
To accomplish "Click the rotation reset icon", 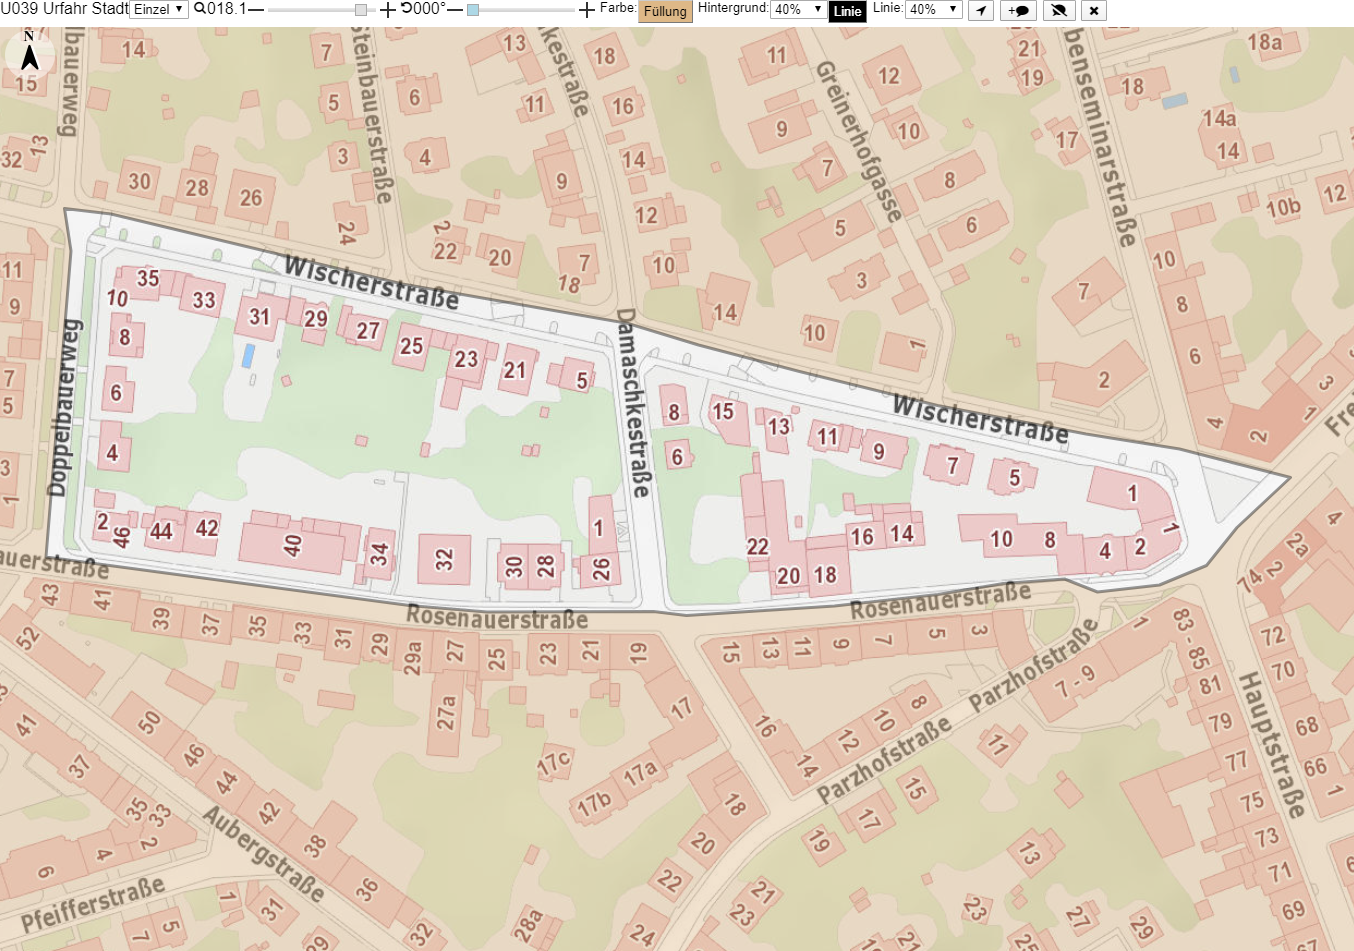I will click(406, 9).
